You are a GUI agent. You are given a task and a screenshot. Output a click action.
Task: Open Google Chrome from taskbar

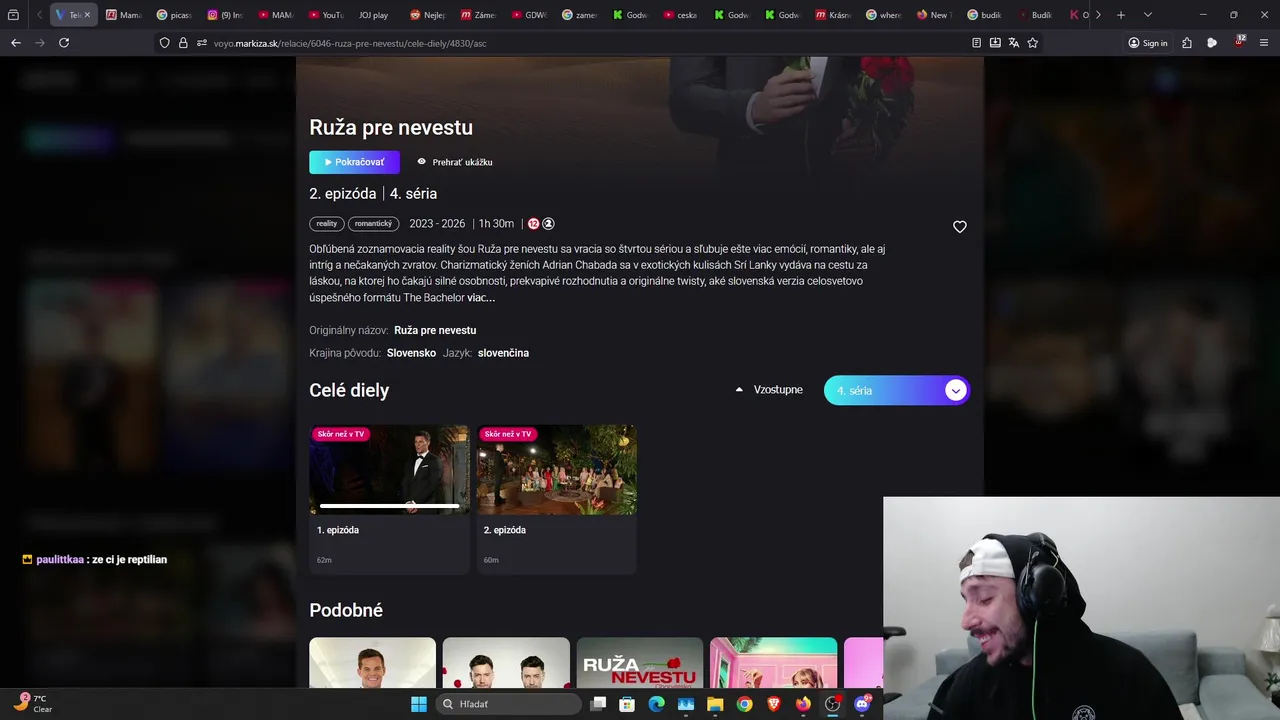click(744, 704)
